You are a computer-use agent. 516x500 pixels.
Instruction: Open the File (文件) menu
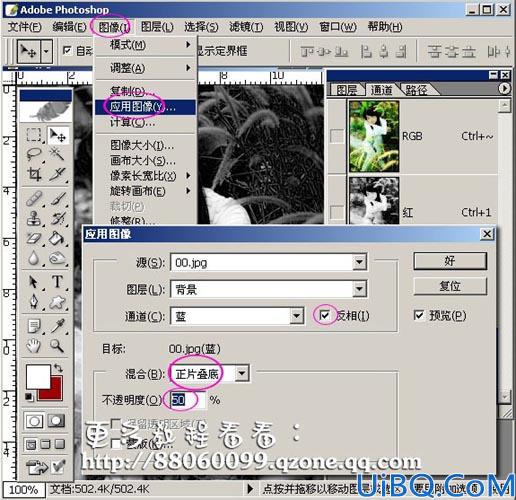point(25,27)
